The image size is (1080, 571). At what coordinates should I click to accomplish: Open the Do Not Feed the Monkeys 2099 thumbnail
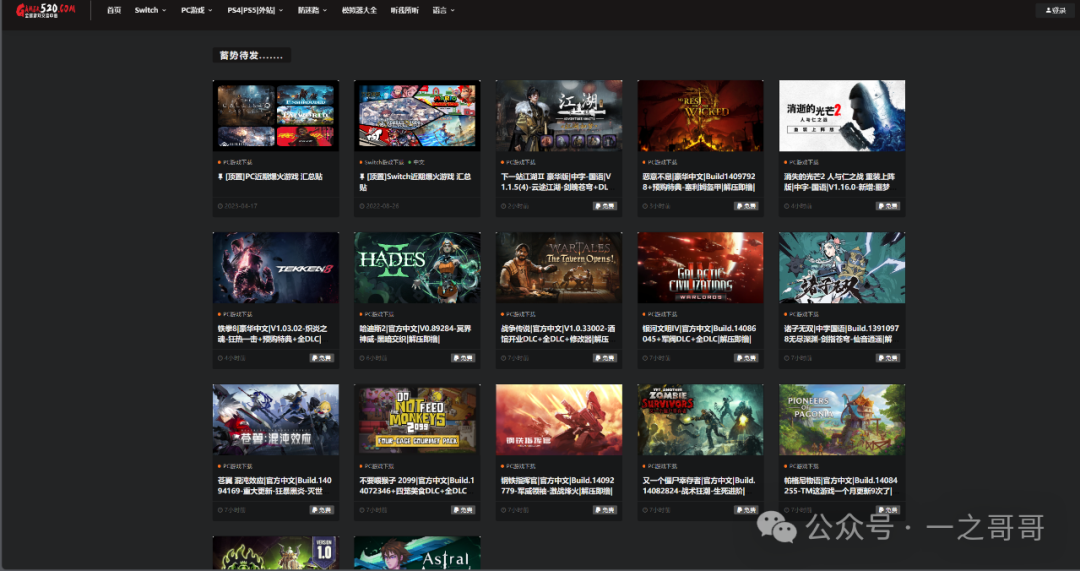417,420
